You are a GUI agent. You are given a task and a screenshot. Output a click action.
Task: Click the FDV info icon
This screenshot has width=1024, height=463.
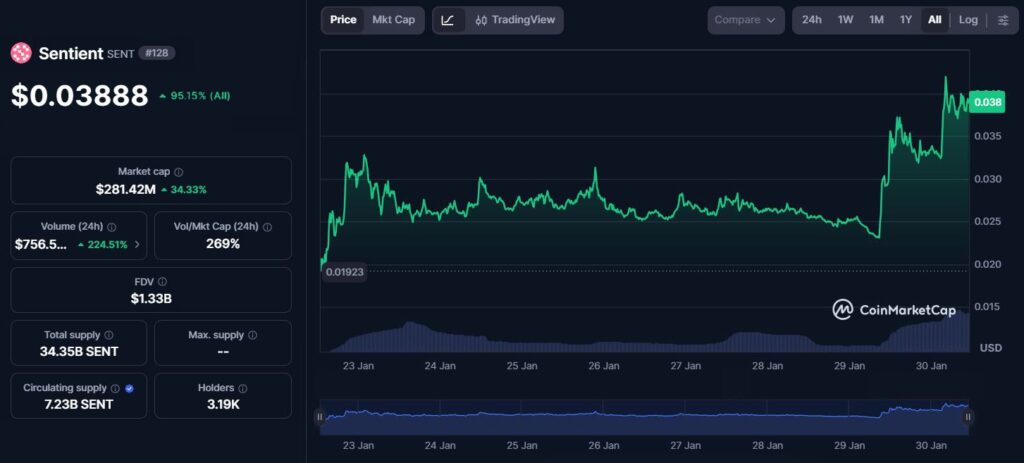point(163,282)
